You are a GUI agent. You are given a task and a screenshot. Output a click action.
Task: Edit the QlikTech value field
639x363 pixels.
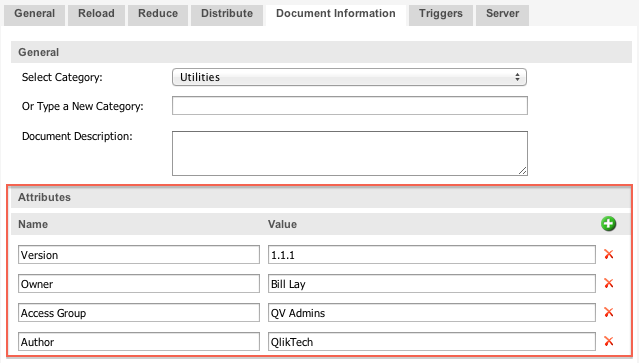pos(432,341)
